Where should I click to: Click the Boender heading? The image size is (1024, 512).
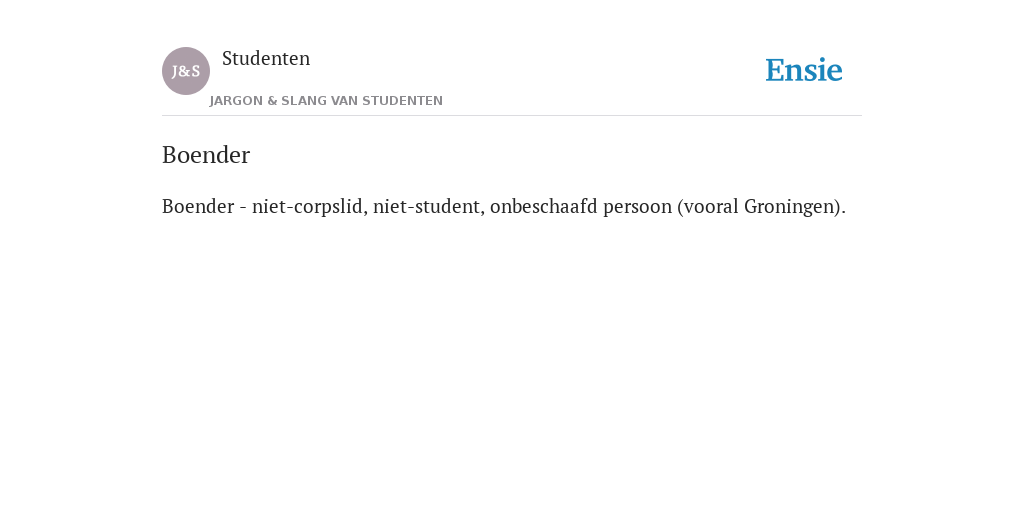point(206,155)
